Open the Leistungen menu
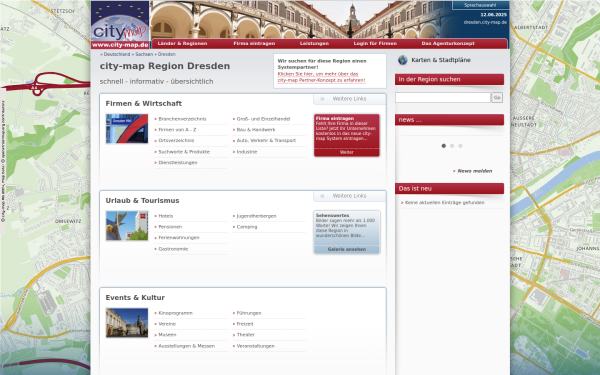600x375 pixels. [314, 44]
